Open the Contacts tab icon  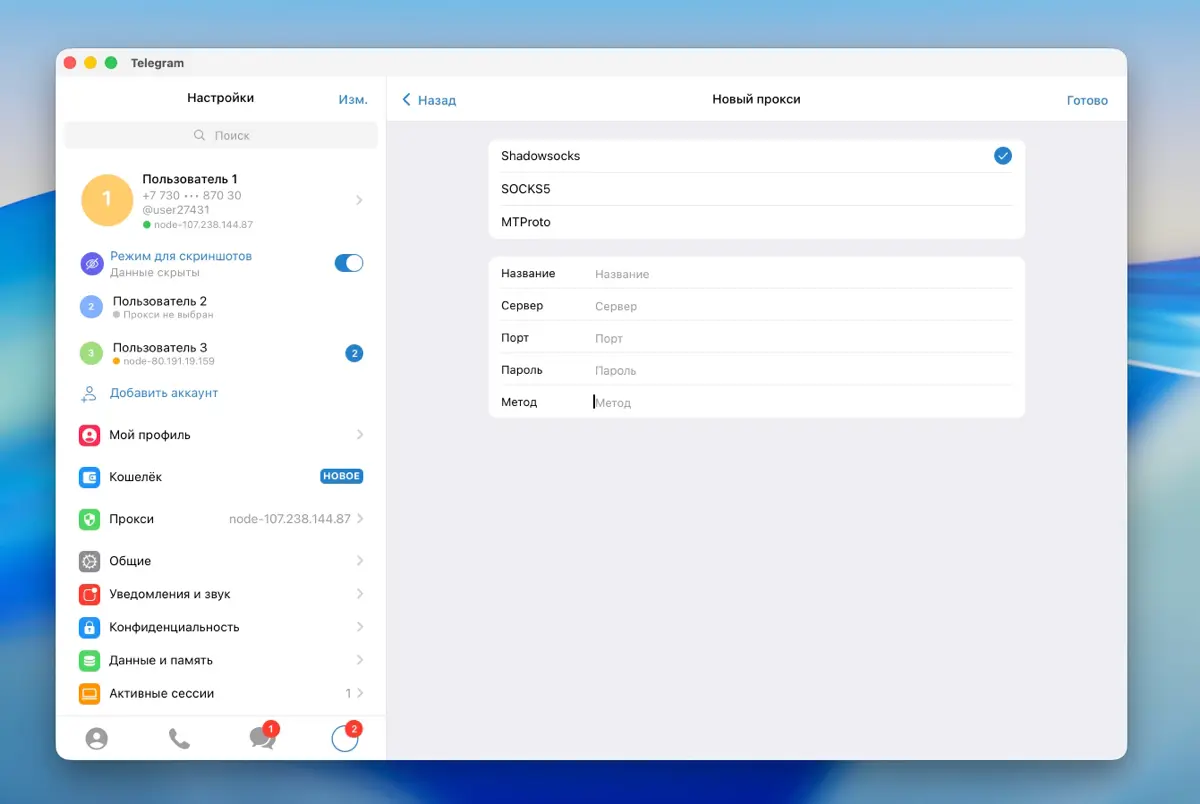(x=96, y=739)
